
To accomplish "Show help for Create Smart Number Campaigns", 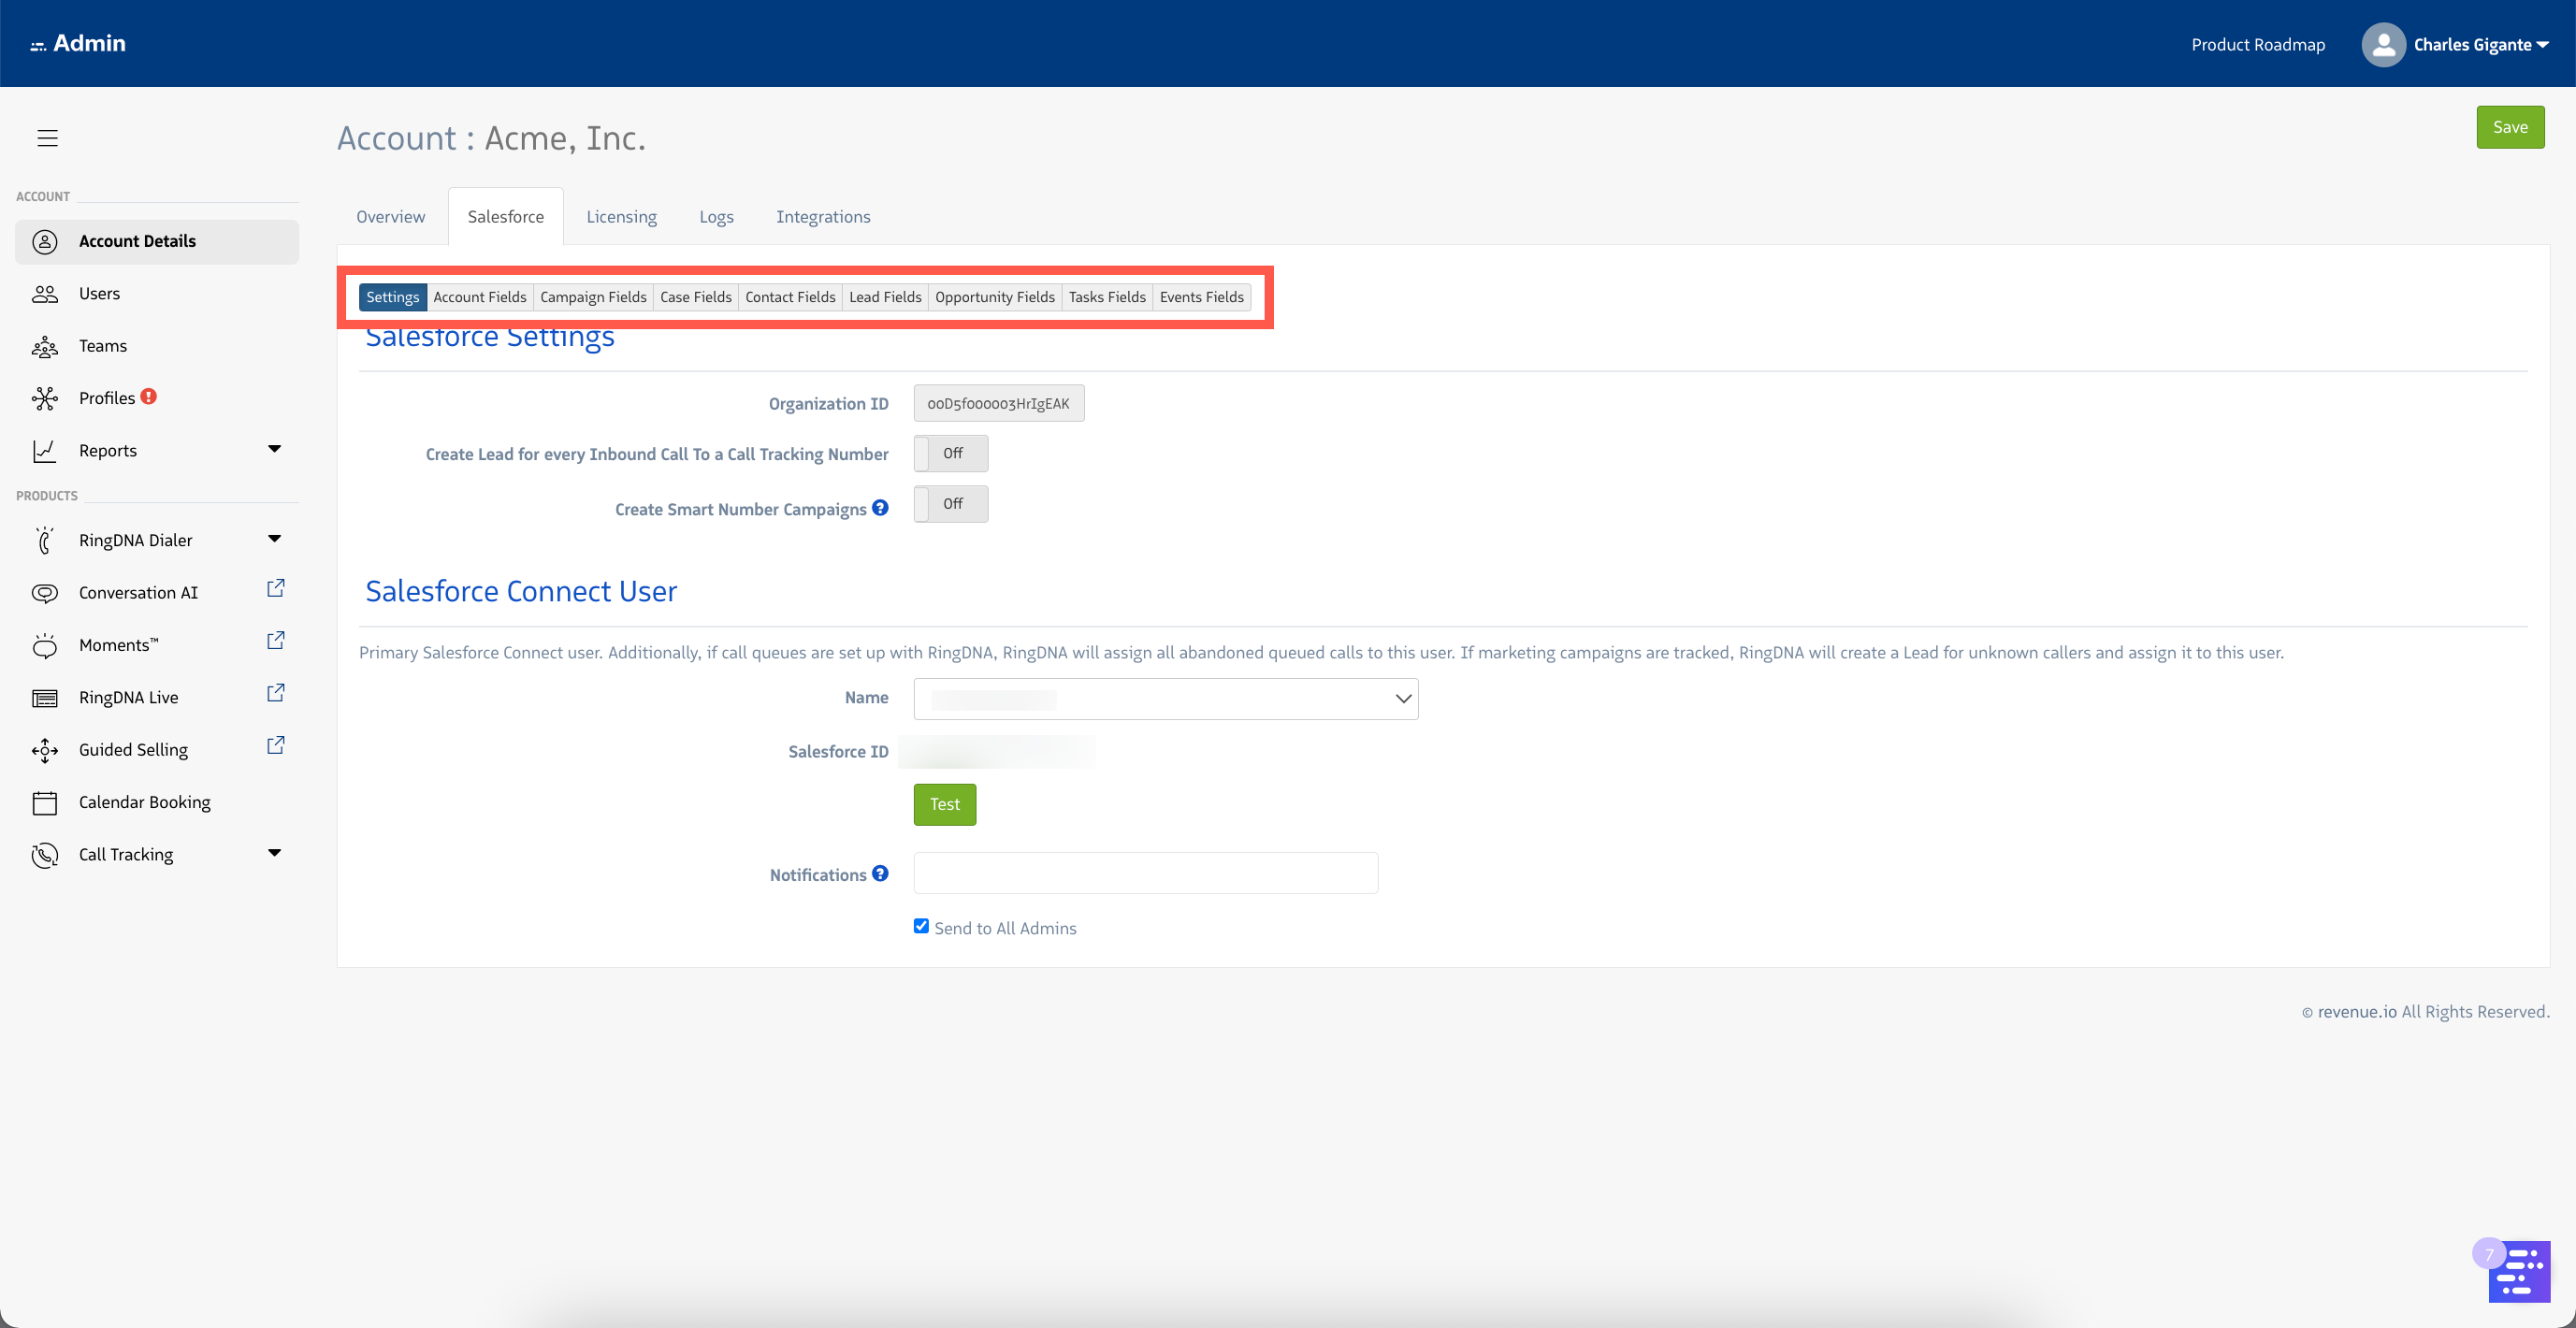I will coord(880,508).
